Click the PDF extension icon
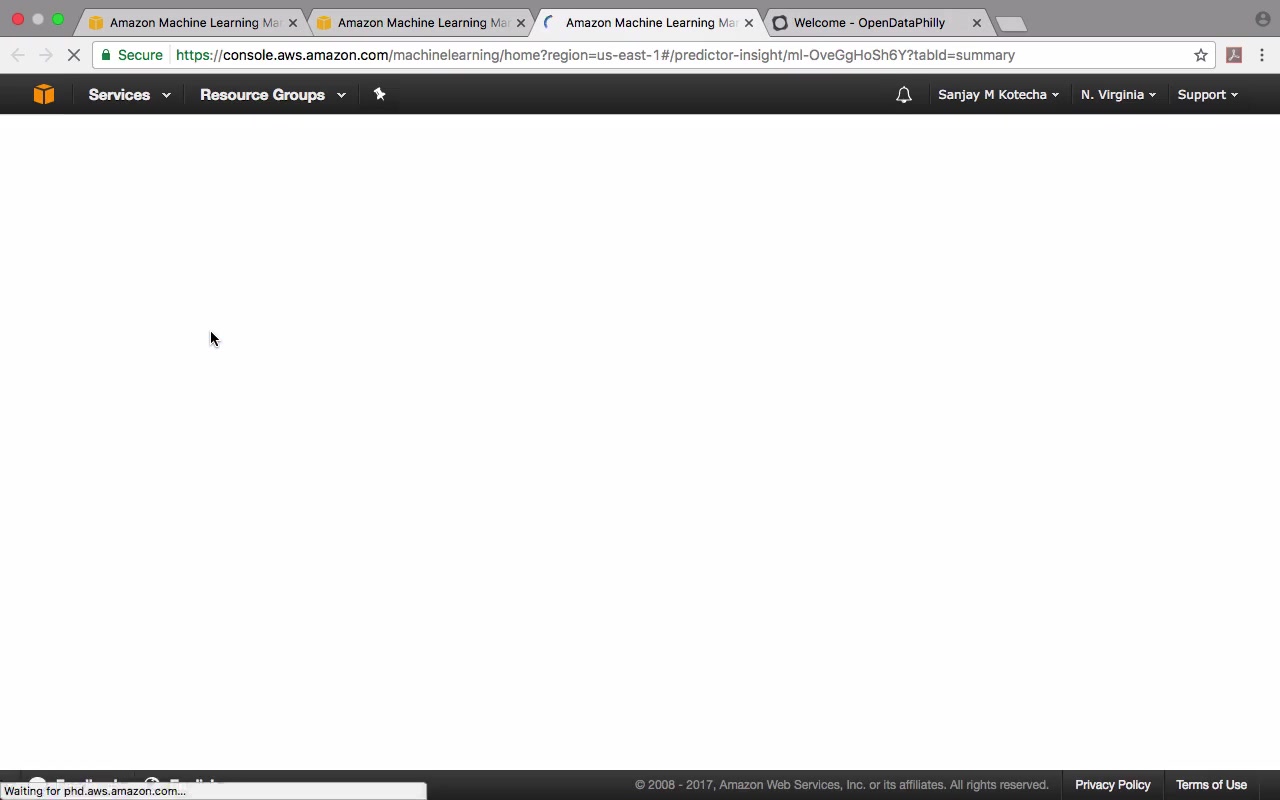 [1234, 55]
